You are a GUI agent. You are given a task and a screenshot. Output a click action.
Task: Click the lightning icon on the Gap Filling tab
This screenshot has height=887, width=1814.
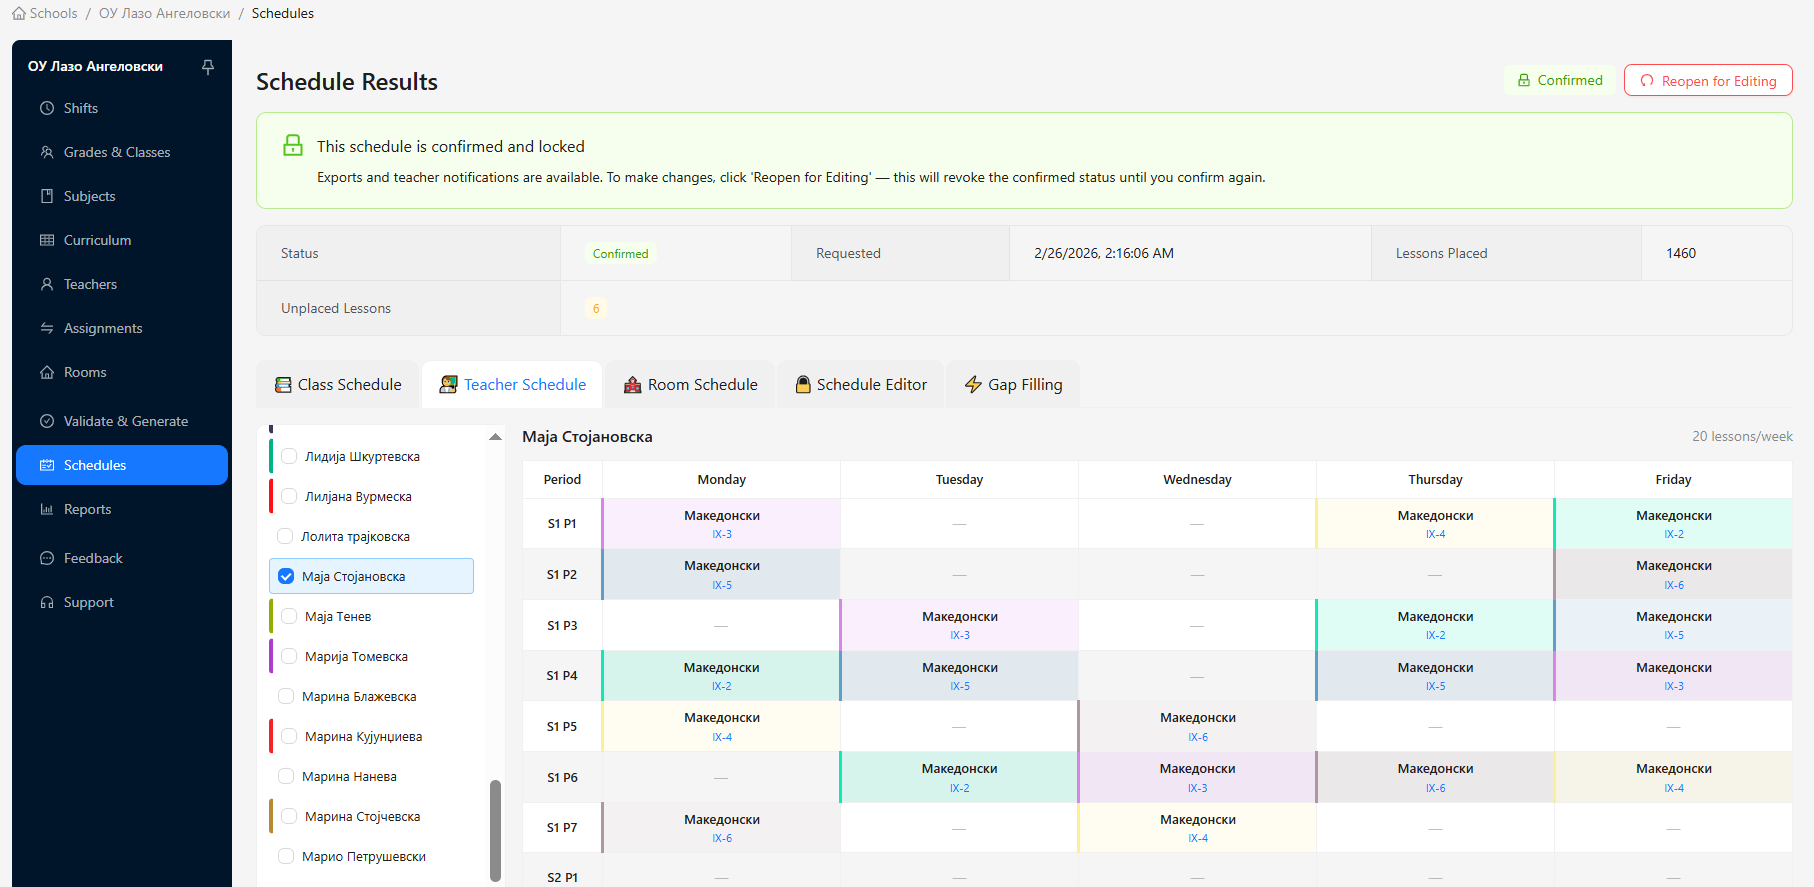973,385
